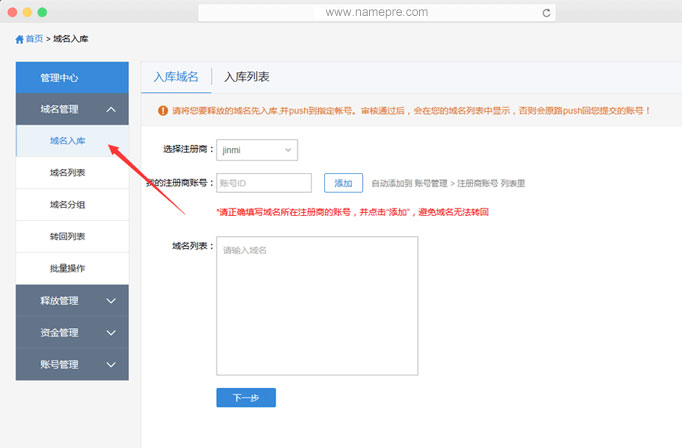Screen dimensions: 682x448
Task: Click inside the 域名列表 text area
Action: tap(317, 305)
